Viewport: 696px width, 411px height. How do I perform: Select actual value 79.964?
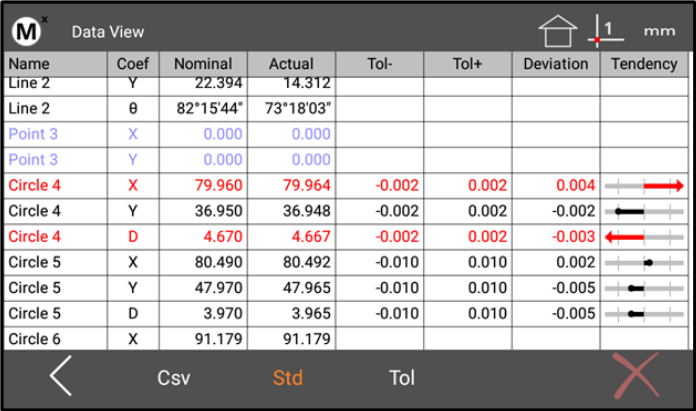point(307,185)
